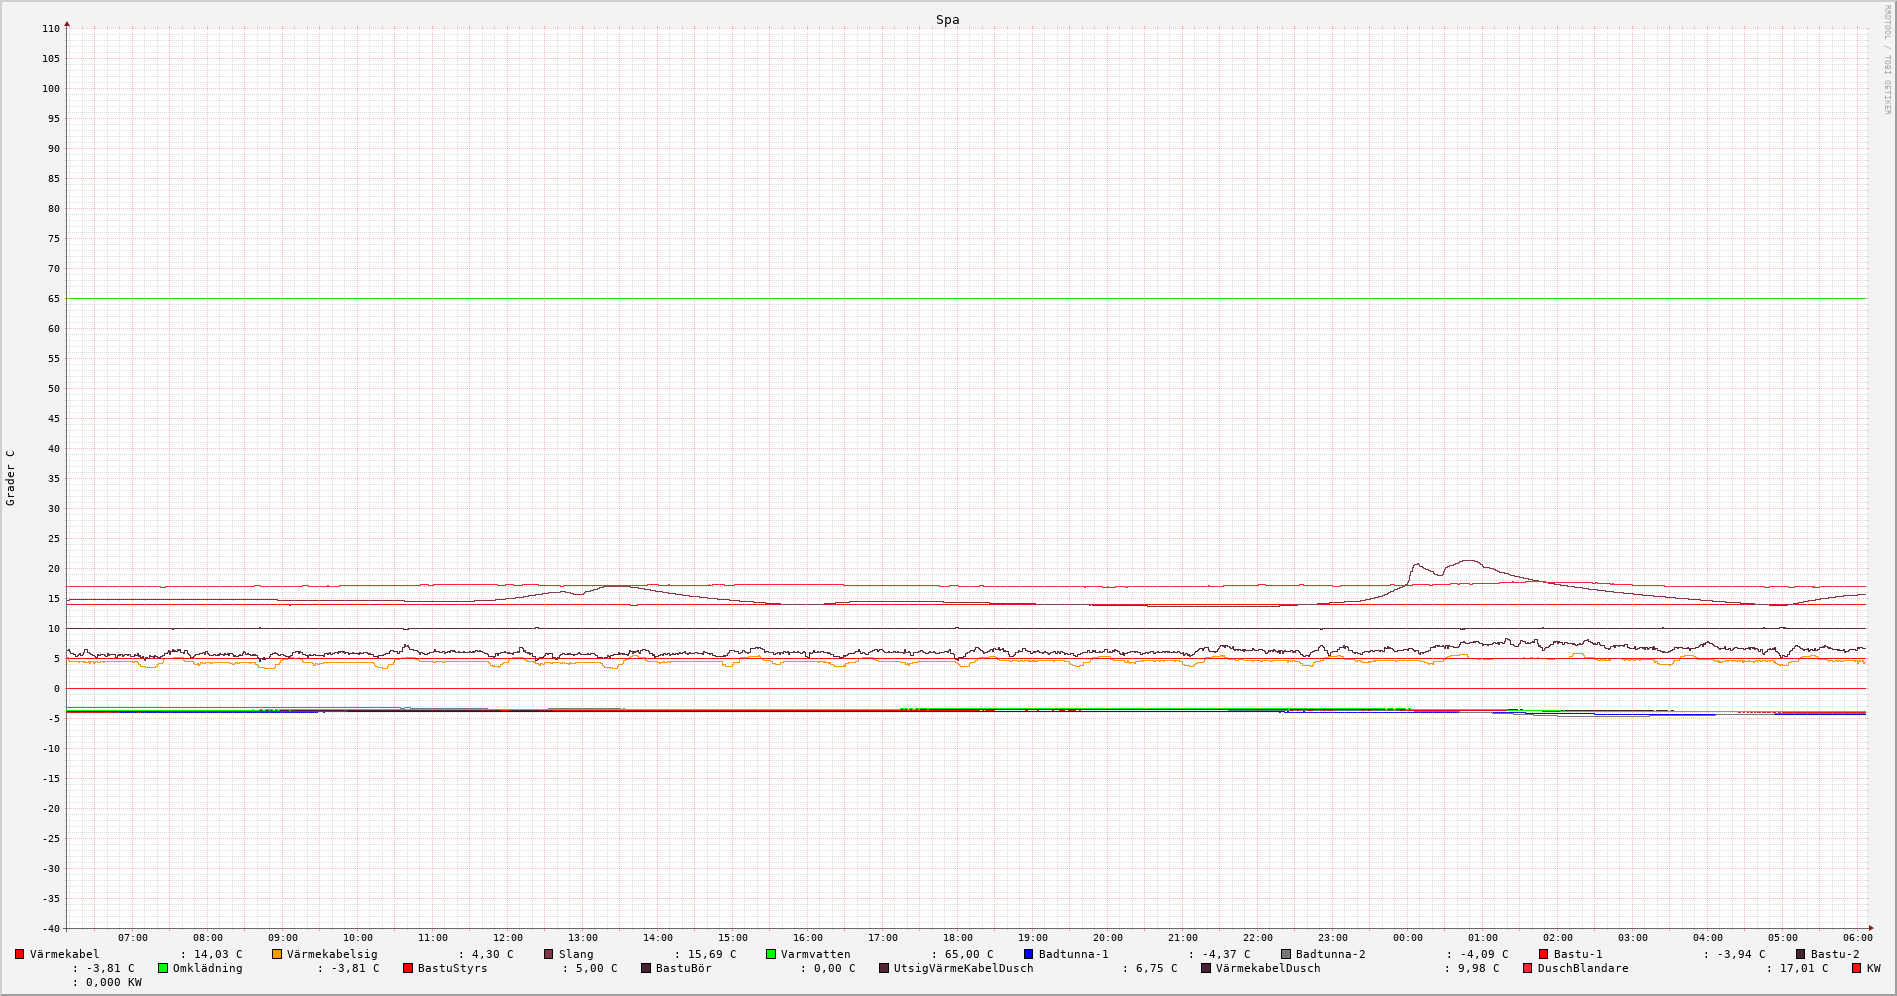Click the BastuBör legend label
The width and height of the screenshot is (1897, 996).
click(x=683, y=968)
